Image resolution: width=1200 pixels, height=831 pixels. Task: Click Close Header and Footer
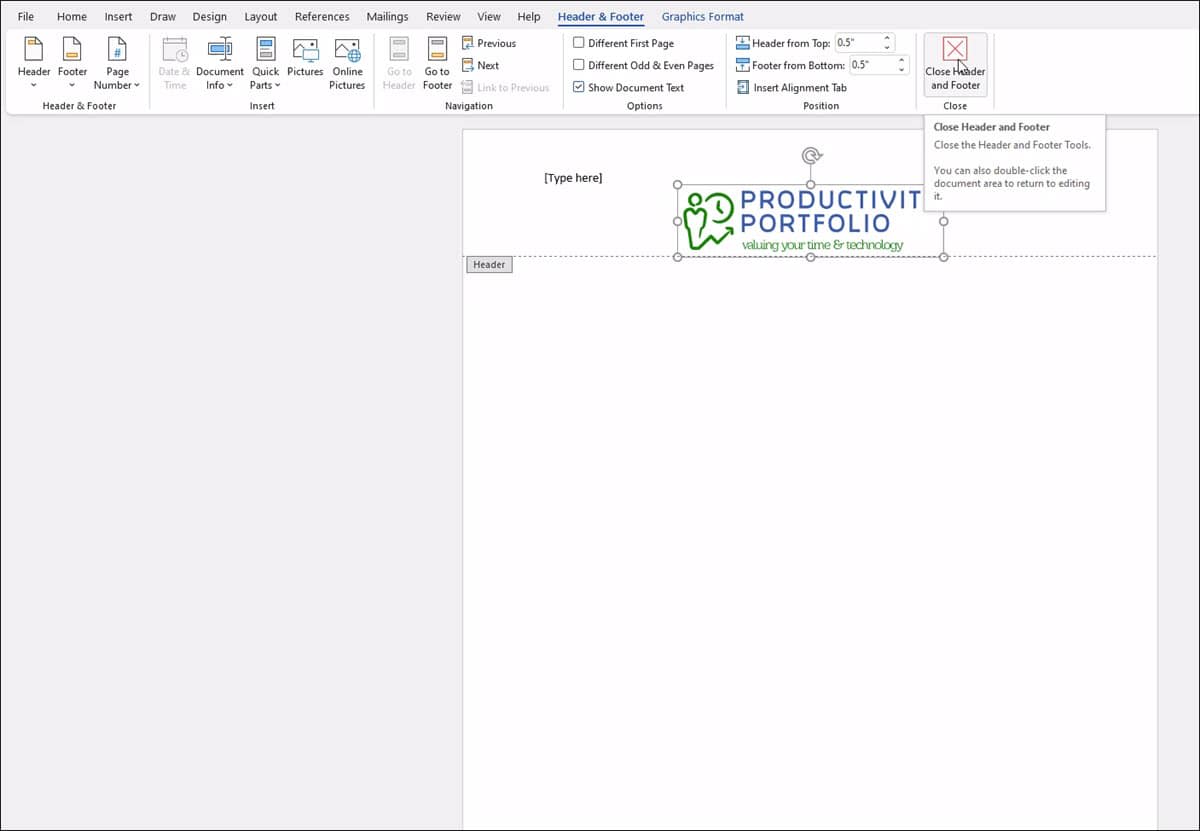(955, 63)
